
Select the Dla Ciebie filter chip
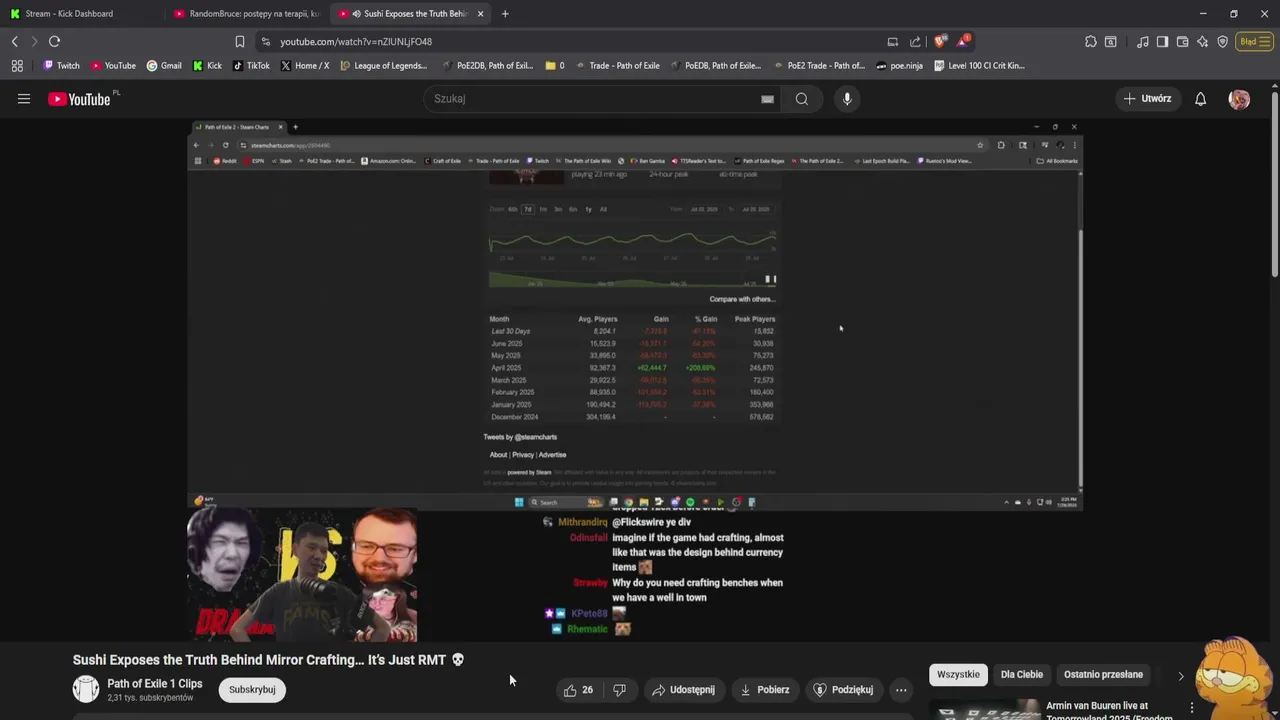[1022, 674]
